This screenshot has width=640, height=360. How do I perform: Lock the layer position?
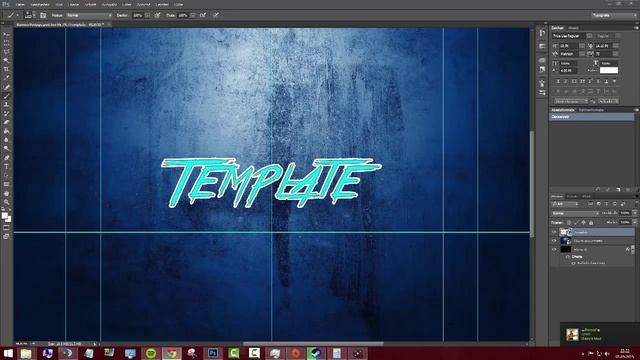(583, 222)
